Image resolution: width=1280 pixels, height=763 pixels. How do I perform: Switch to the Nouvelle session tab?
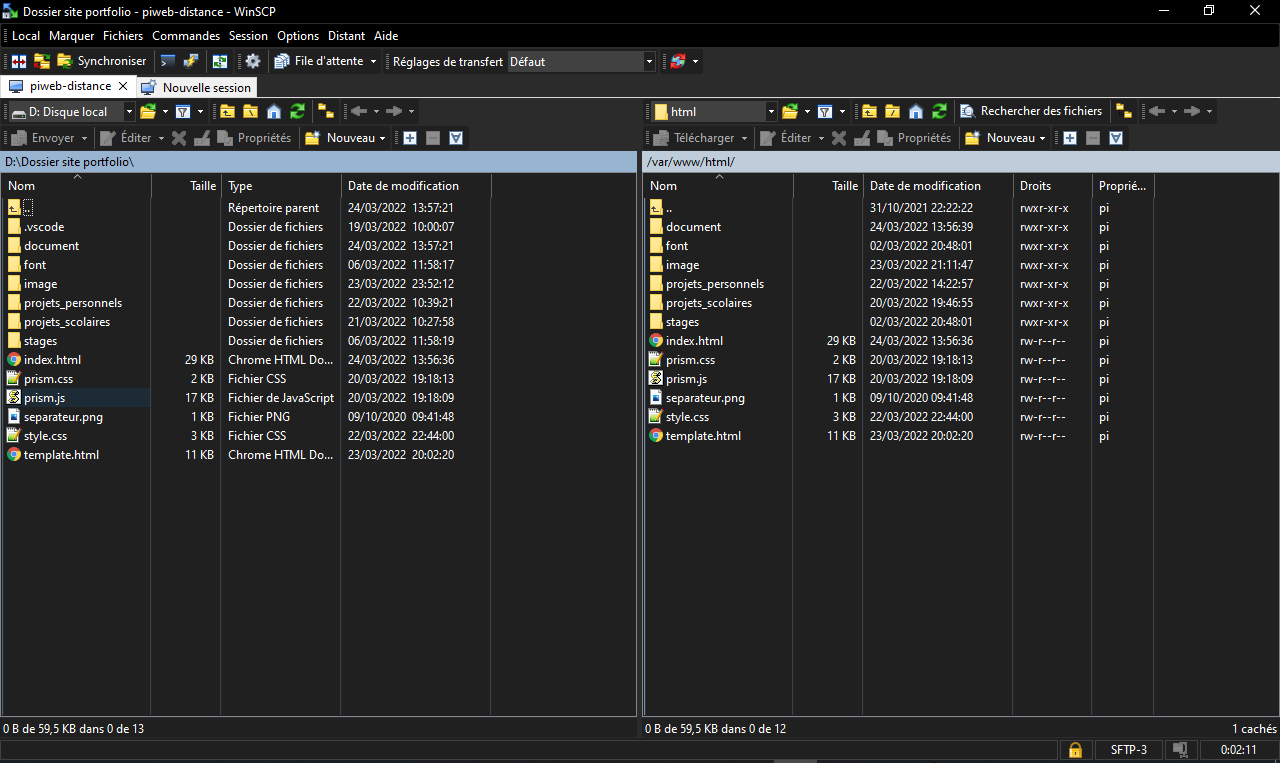197,87
